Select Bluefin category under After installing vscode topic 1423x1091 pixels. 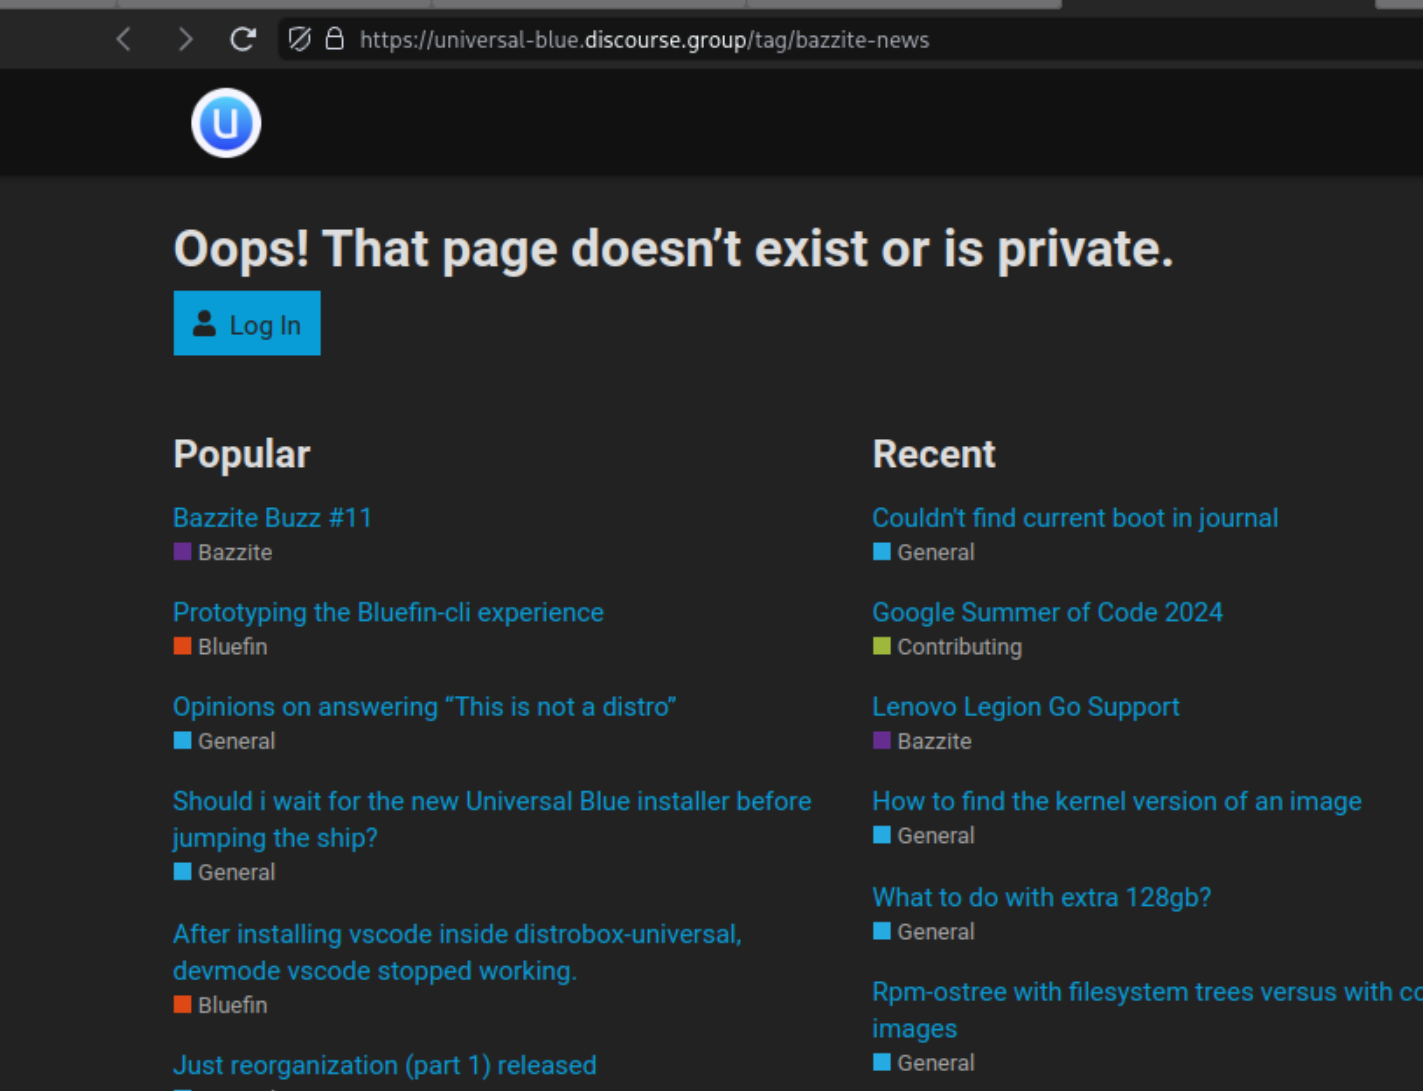[x=220, y=1005]
